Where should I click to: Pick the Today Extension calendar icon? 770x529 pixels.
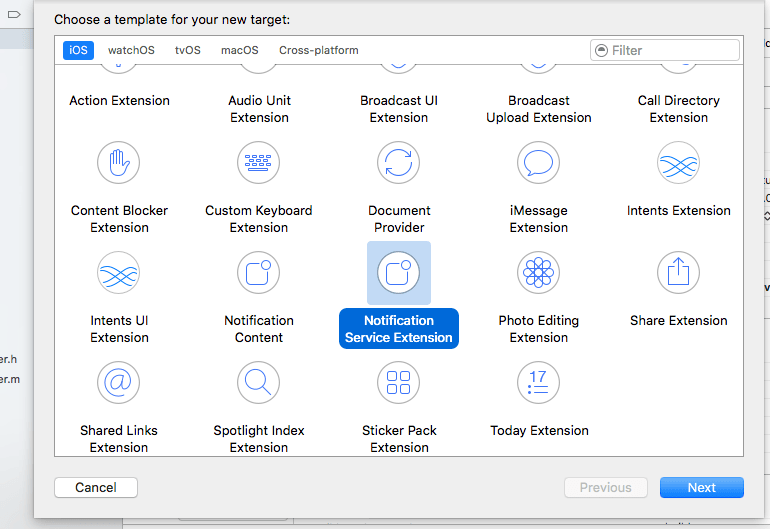[539, 382]
